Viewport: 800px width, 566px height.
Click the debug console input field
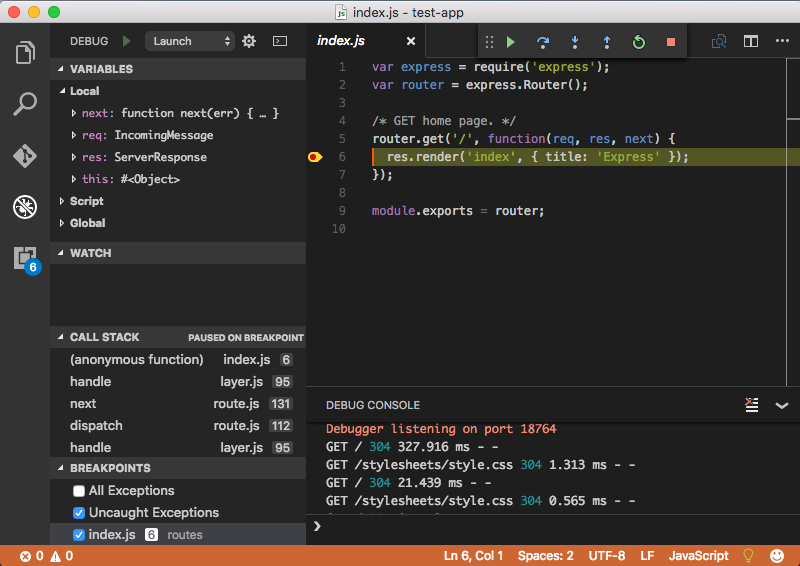[x=550, y=526]
